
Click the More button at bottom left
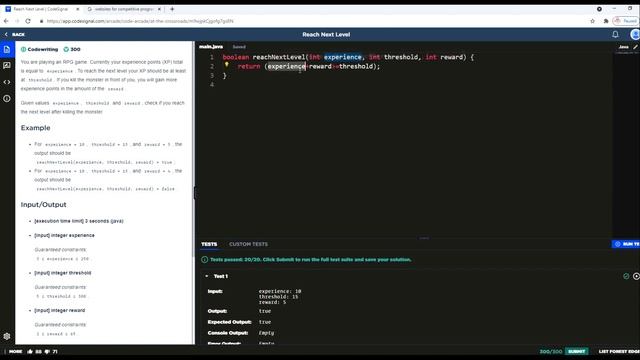[x=16, y=351]
